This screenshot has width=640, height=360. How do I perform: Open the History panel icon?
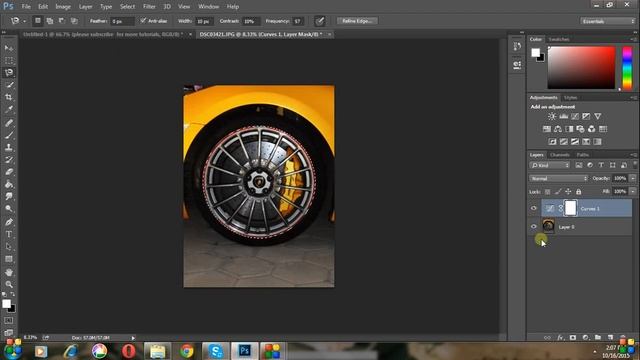click(x=517, y=47)
